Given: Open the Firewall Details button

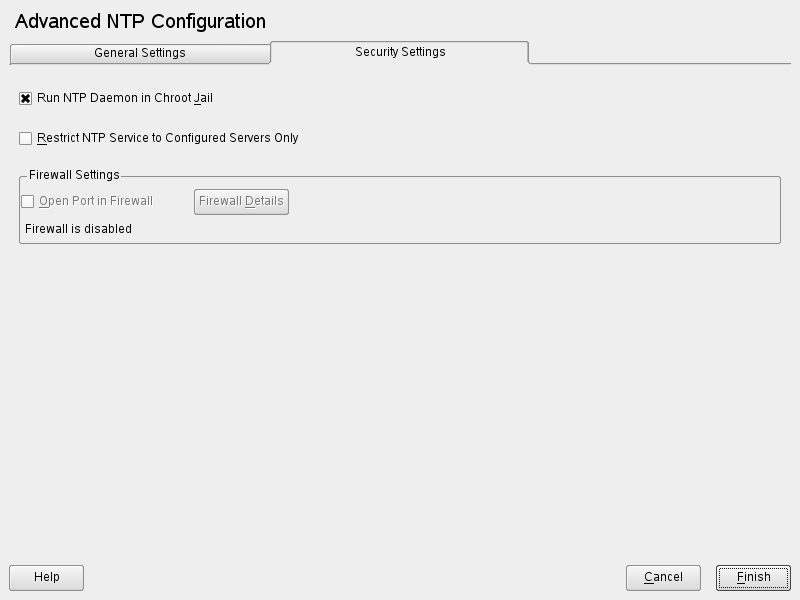Looking at the screenshot, I should click(241, 201).
